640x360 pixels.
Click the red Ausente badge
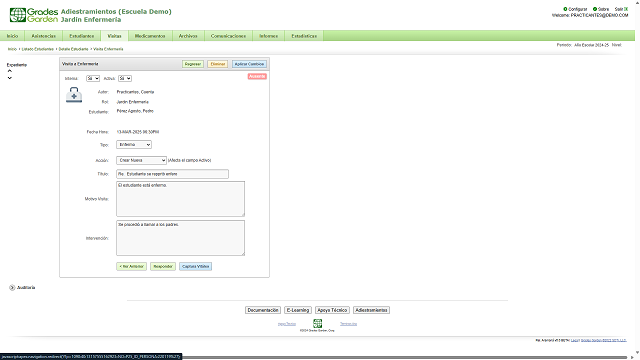[x=257, y=76]
